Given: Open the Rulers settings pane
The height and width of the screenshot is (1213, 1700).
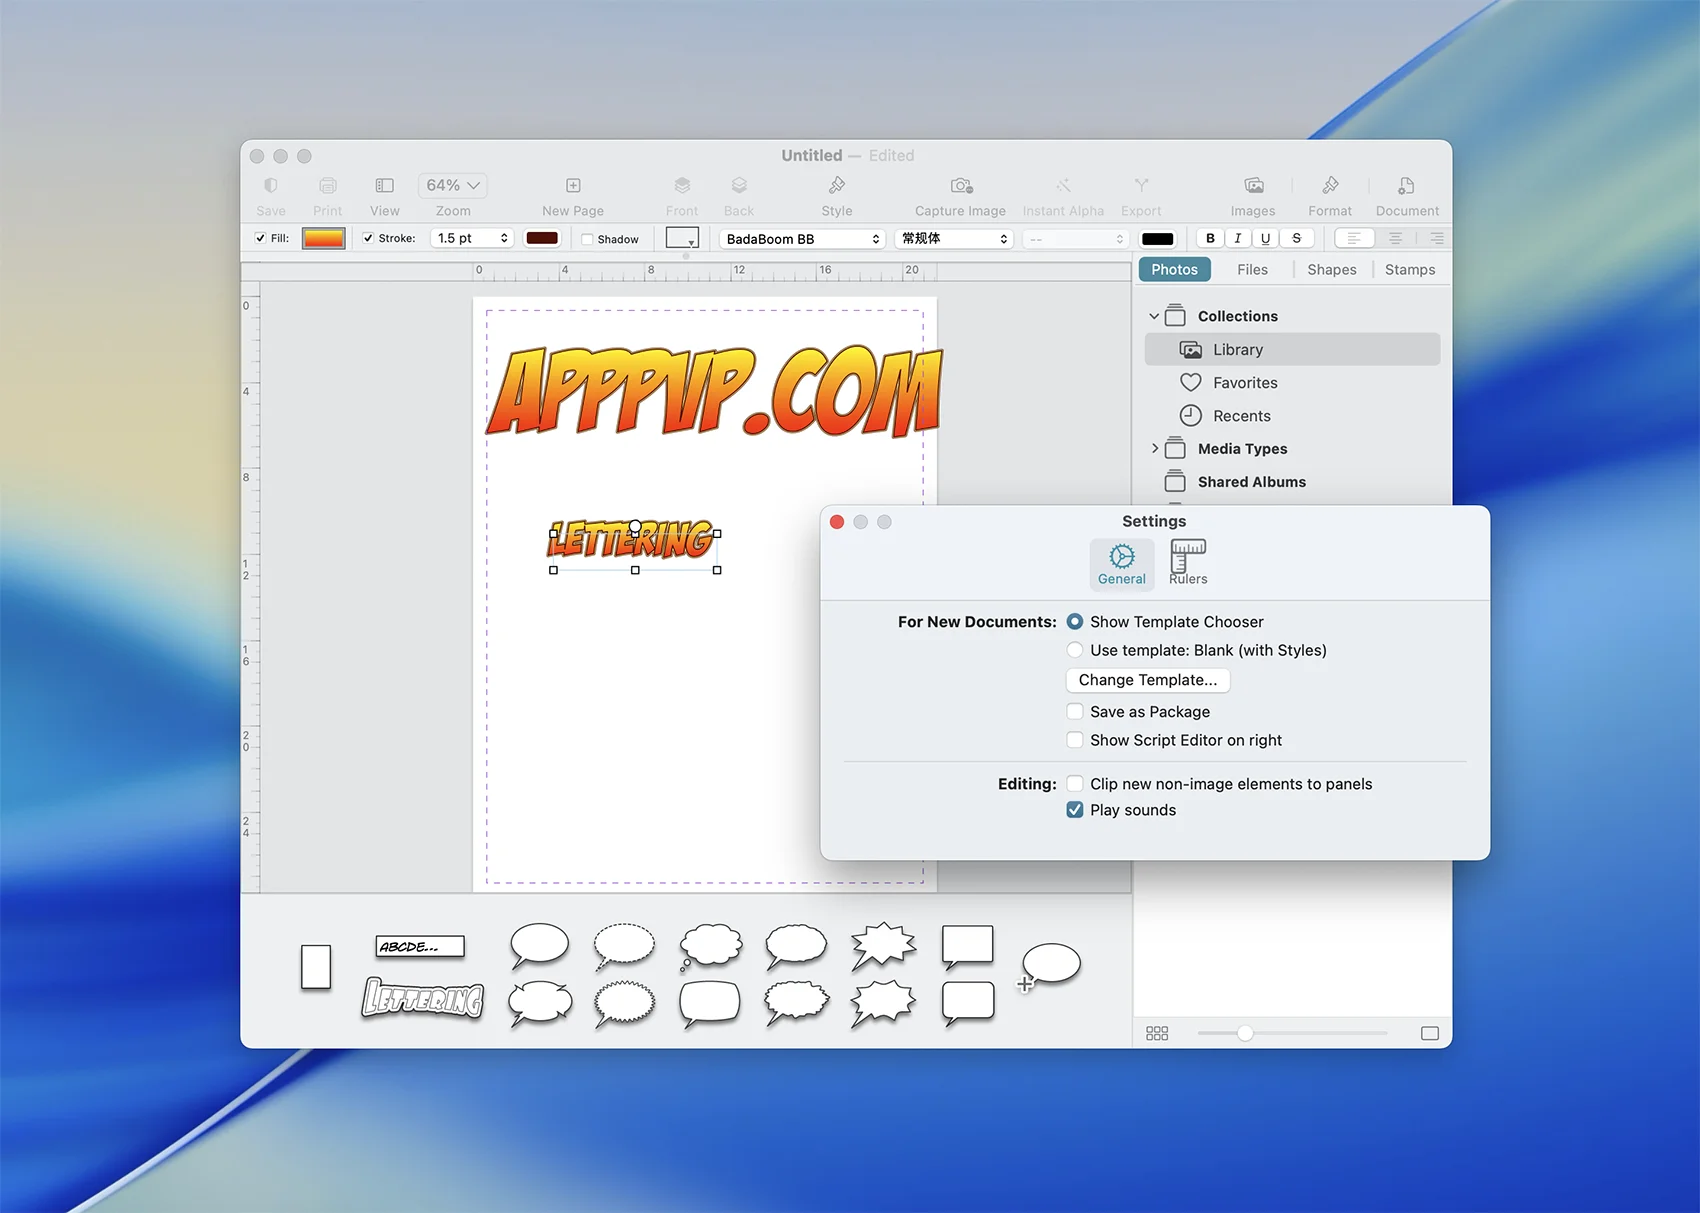Looking at the screenshot, I should [x=1188, y=562].
